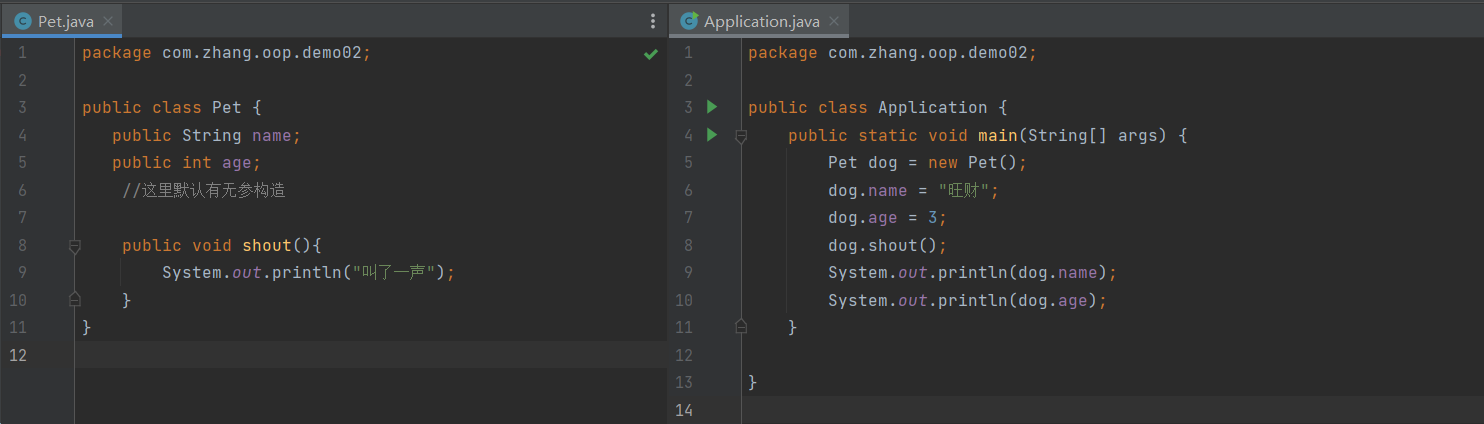
Task: Click the Application.java file type icon
Action: (x=690, y=21)
